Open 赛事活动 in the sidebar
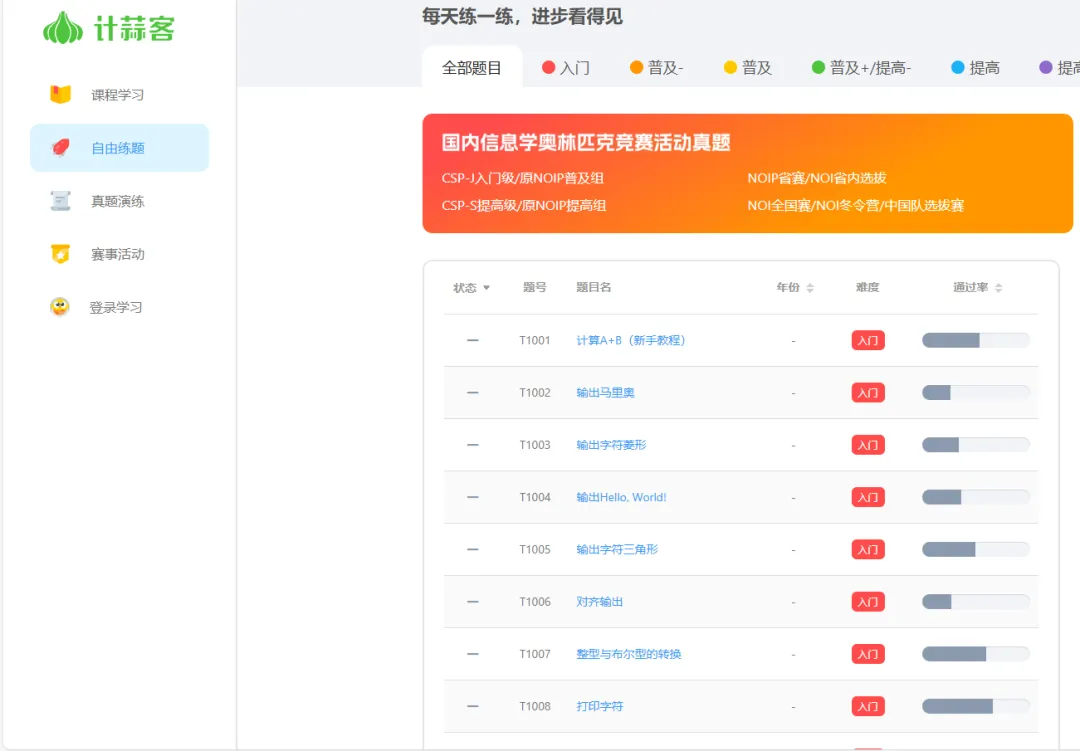The image size is (1080, 751). 119,254
